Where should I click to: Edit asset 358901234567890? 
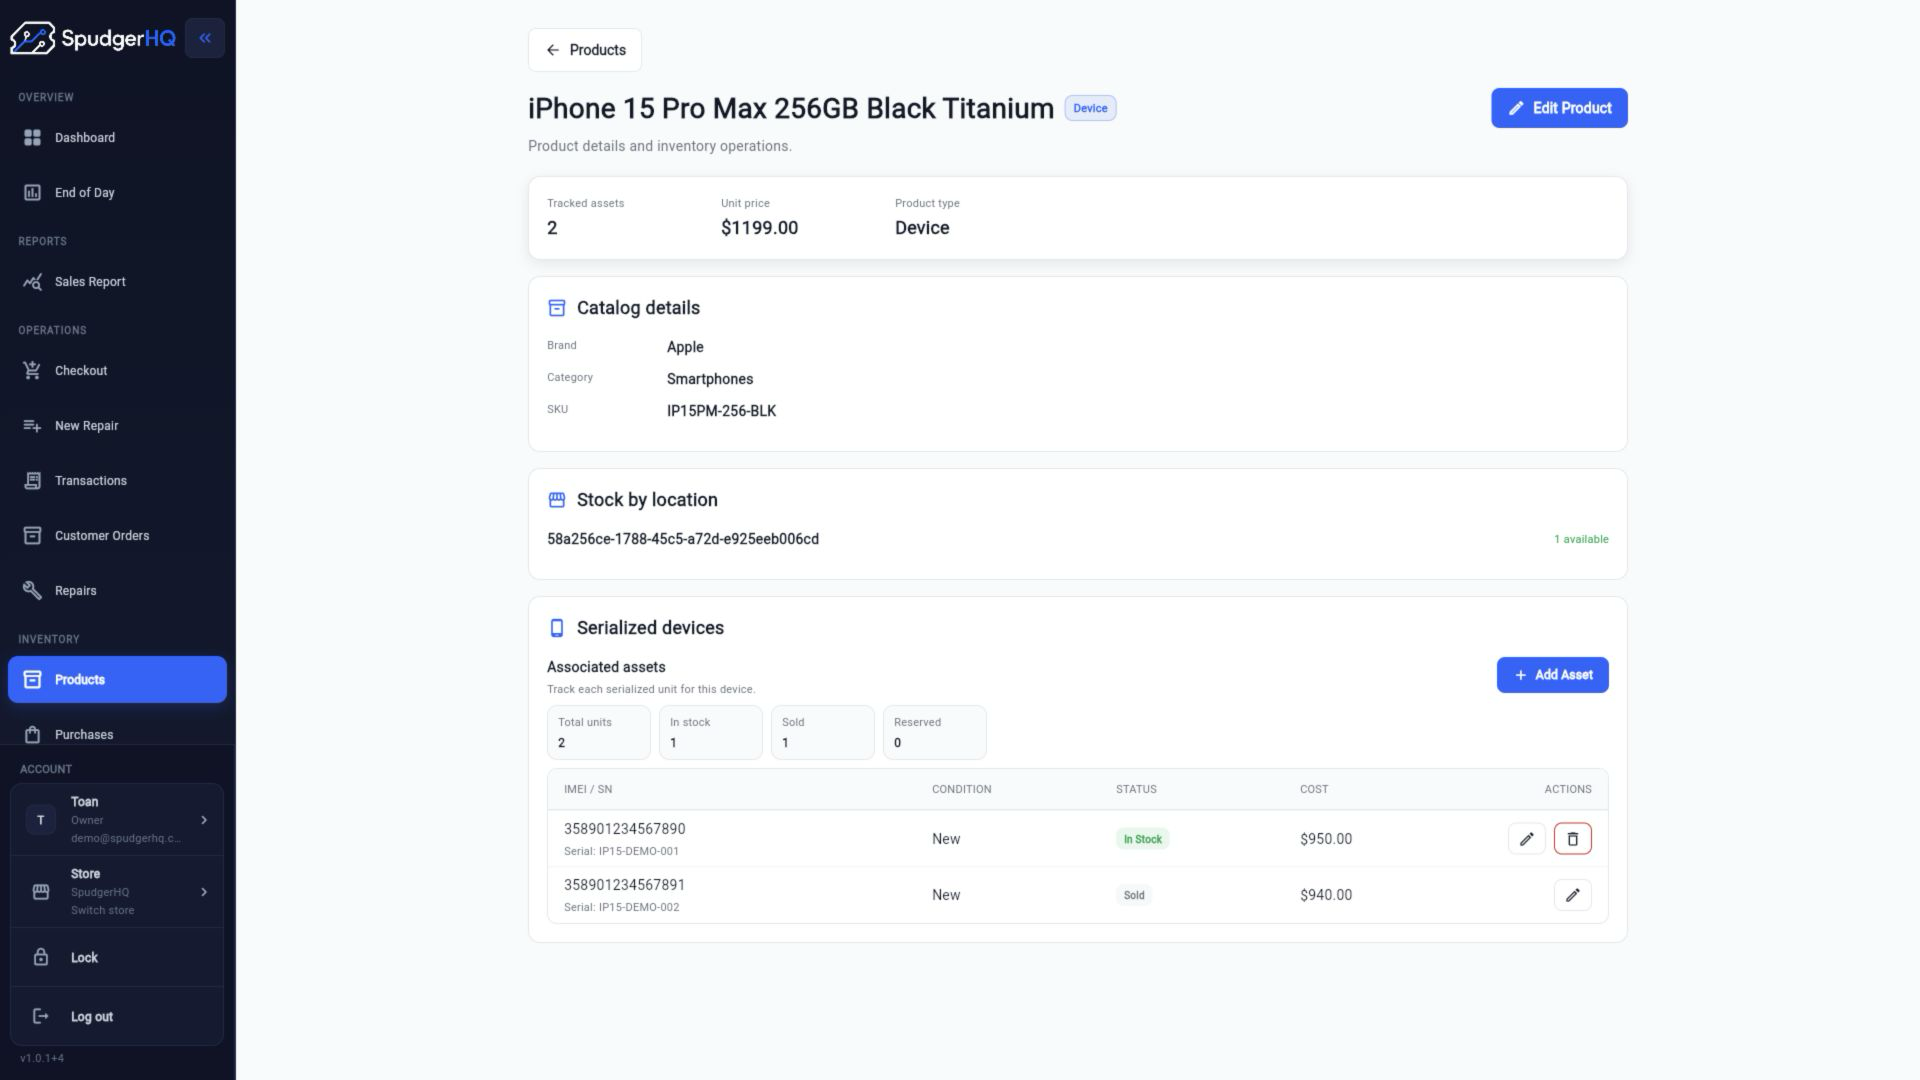tap(1527, 839)
